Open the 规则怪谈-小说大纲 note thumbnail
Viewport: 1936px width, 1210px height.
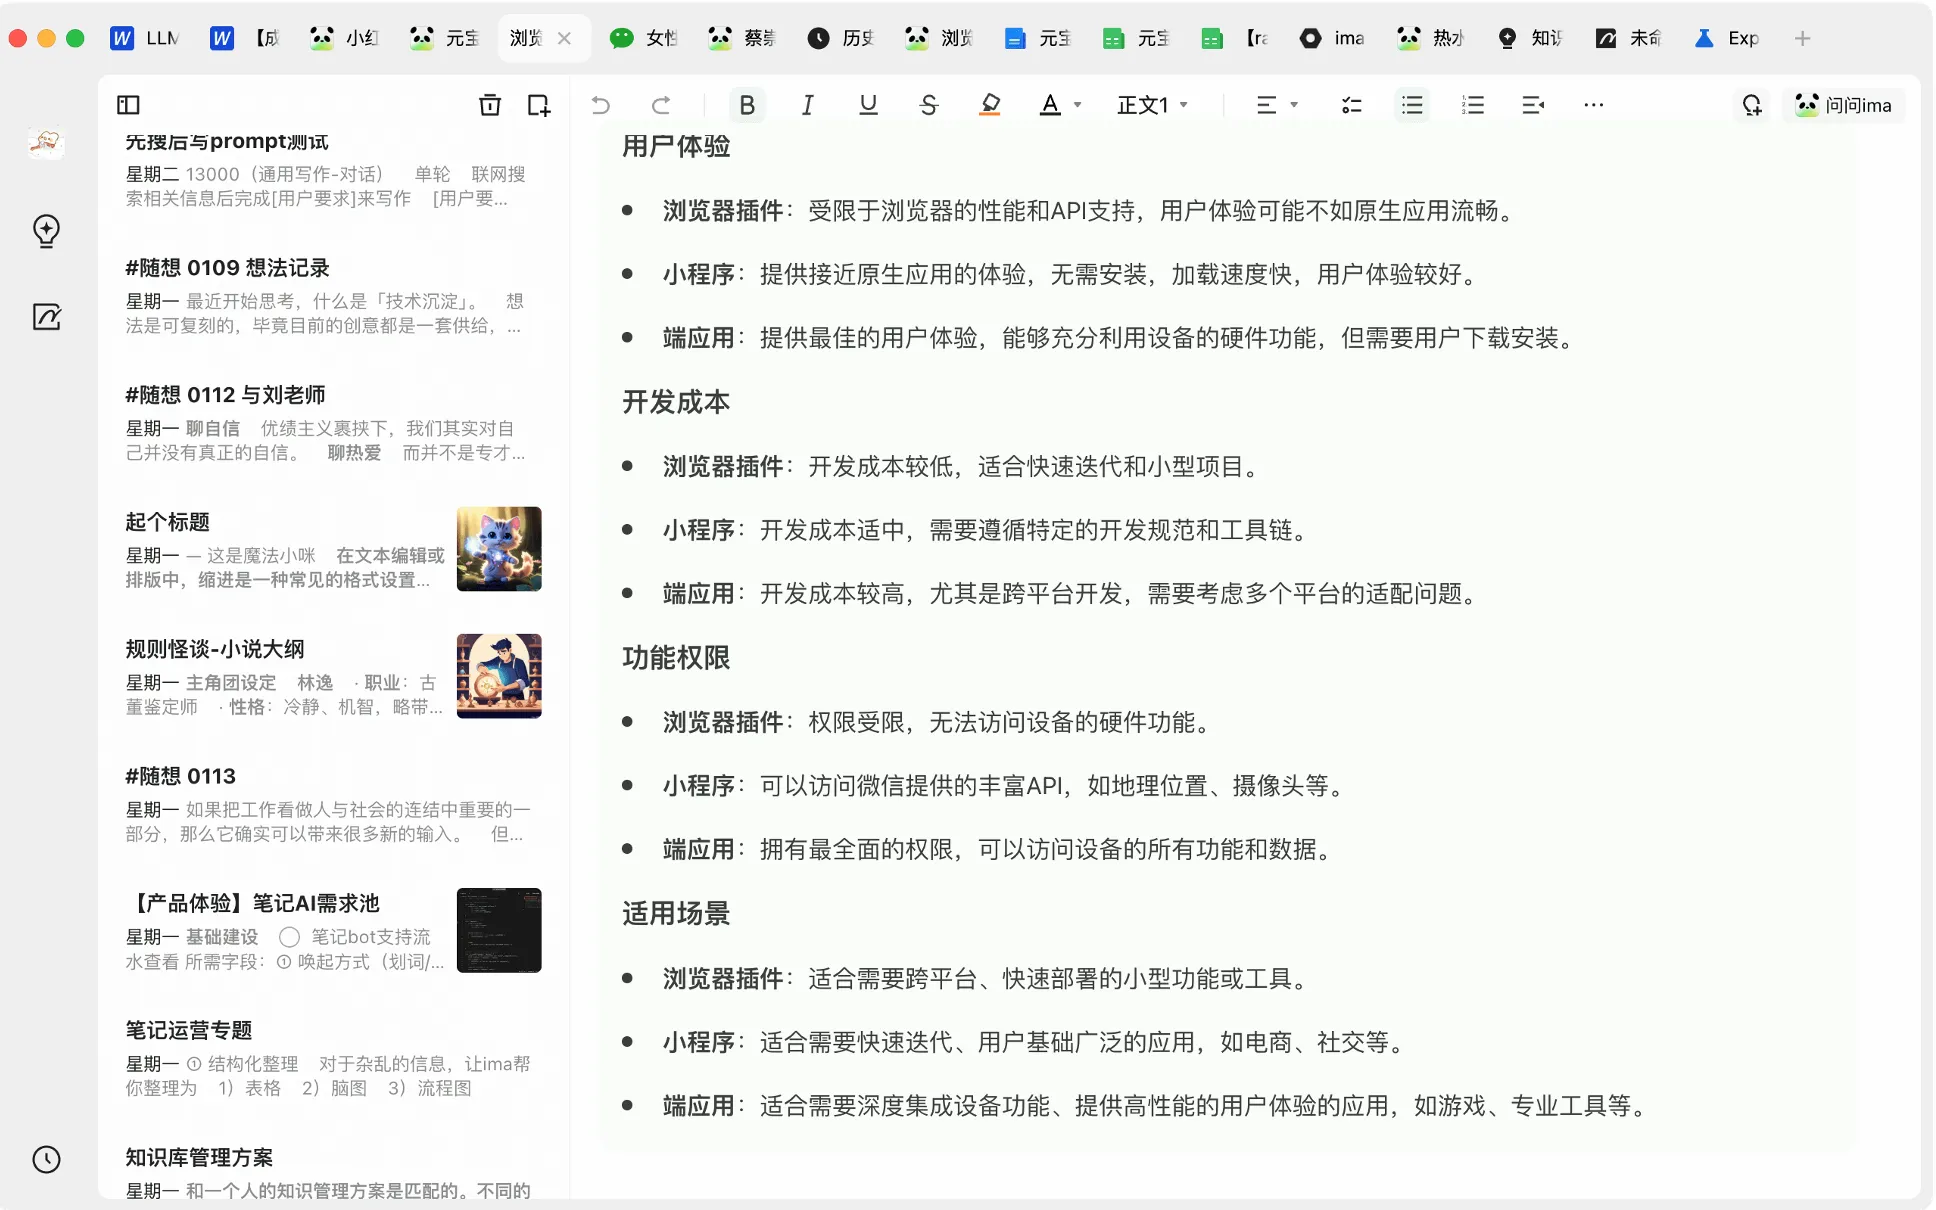click(x=498, y=676)
